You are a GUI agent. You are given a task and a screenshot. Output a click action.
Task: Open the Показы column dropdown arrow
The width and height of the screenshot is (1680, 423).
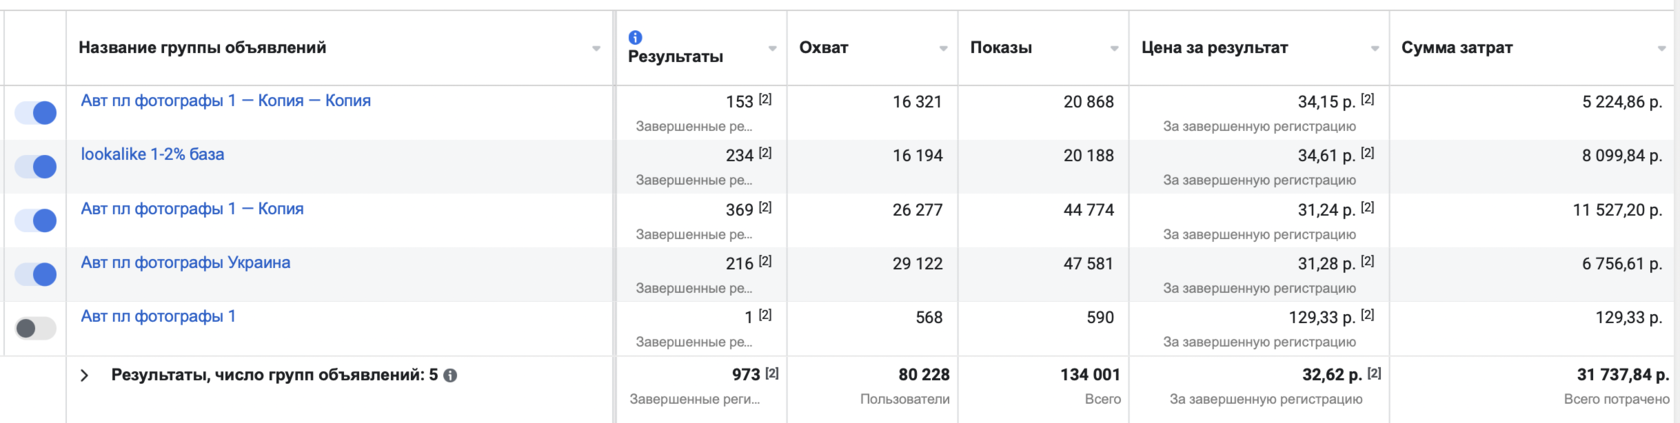pyautogui.click(x=1114, y=48)
